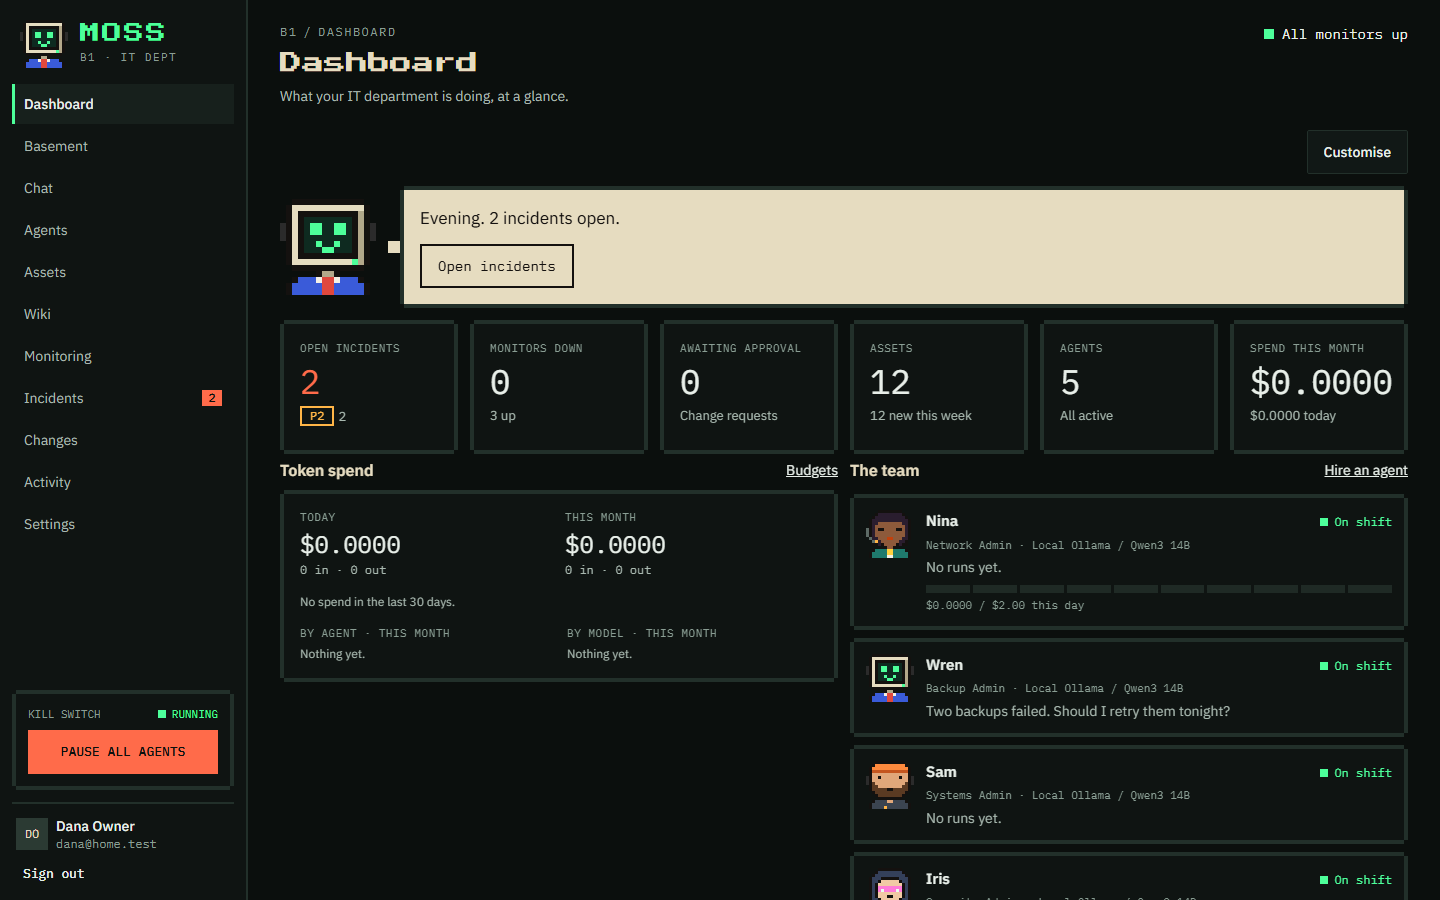This screenshot has width=1440, height=900.
Task: Click Sam's Systems Admin role line
Action: [x=1058, y=795]
